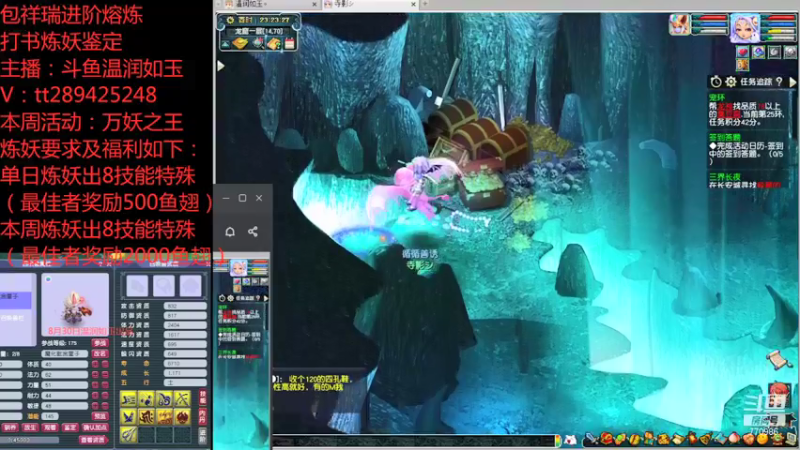The width and height of the screenshot is (800, 450).
Task: Click the sword attack icon in bottom toolbar
Action: [x=592, y=438]
